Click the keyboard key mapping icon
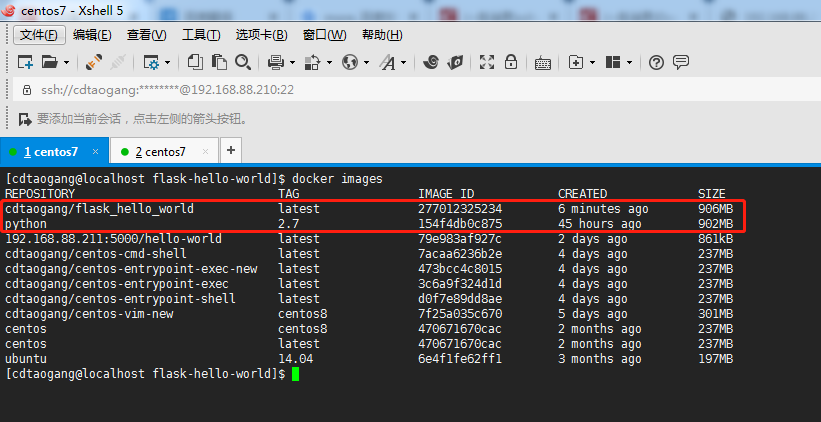 tap(542, 64)
